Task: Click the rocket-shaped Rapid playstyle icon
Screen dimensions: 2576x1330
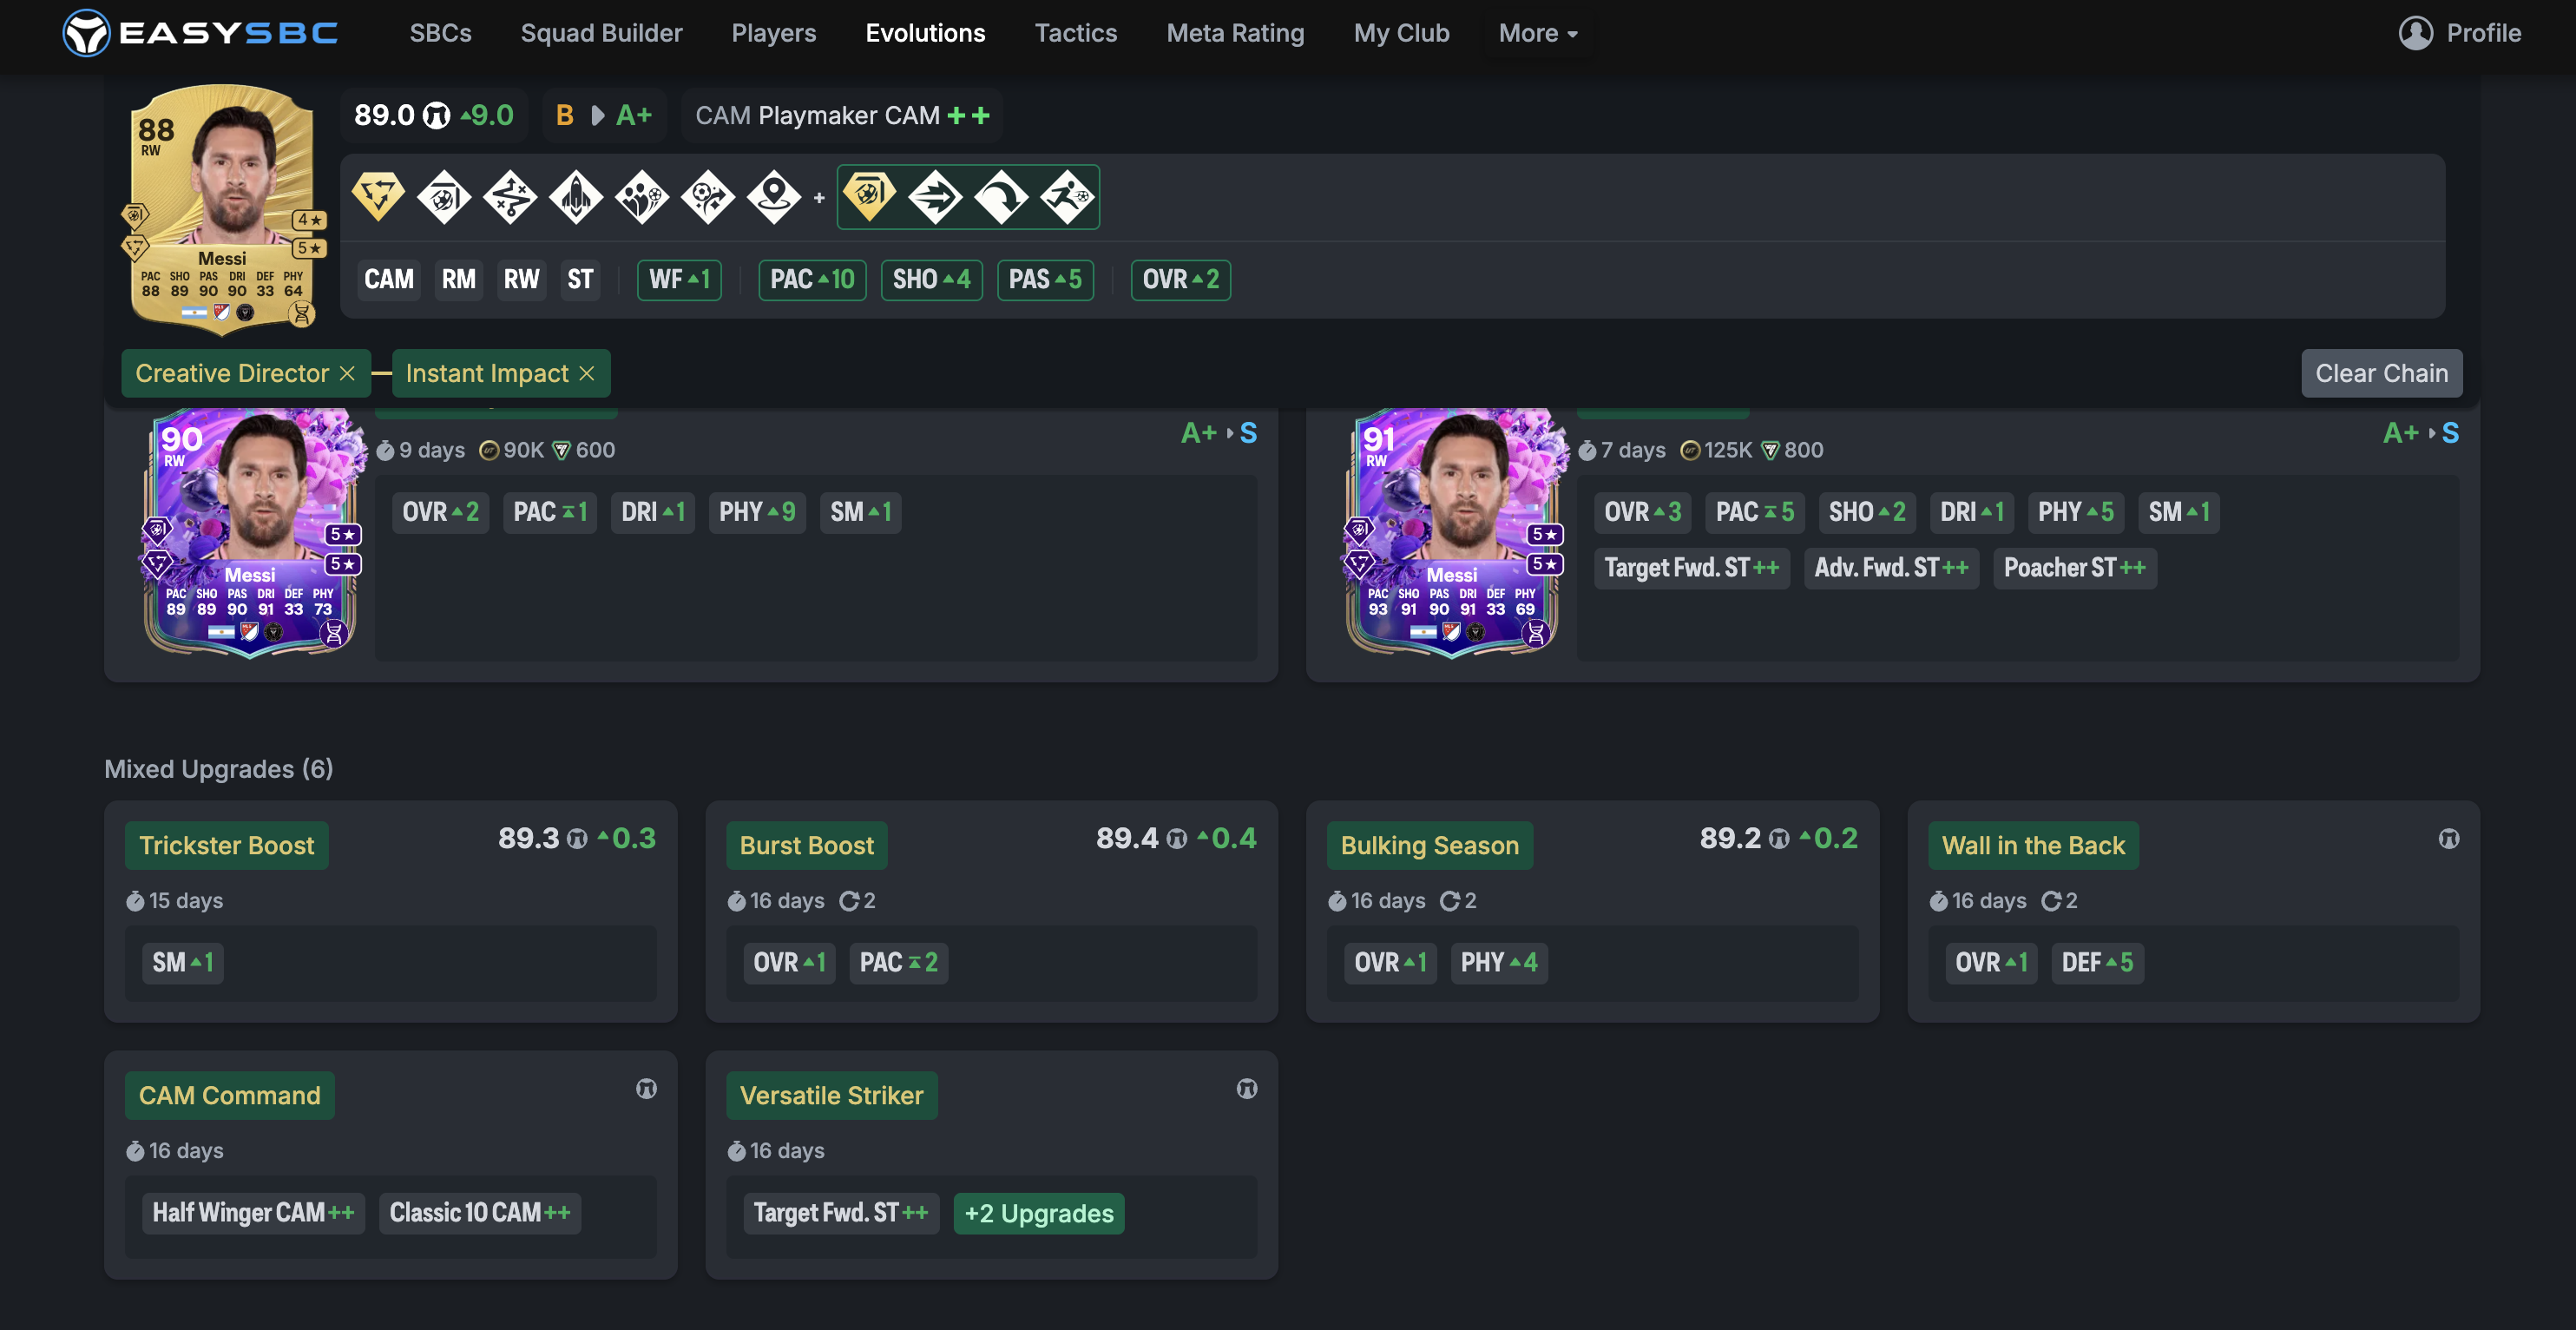Action: [x=575, y=197]
